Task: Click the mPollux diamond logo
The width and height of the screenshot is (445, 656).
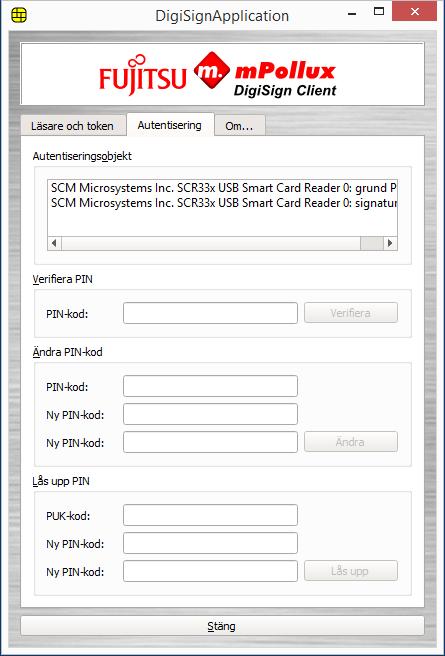Action: click(x=212, y=70)
